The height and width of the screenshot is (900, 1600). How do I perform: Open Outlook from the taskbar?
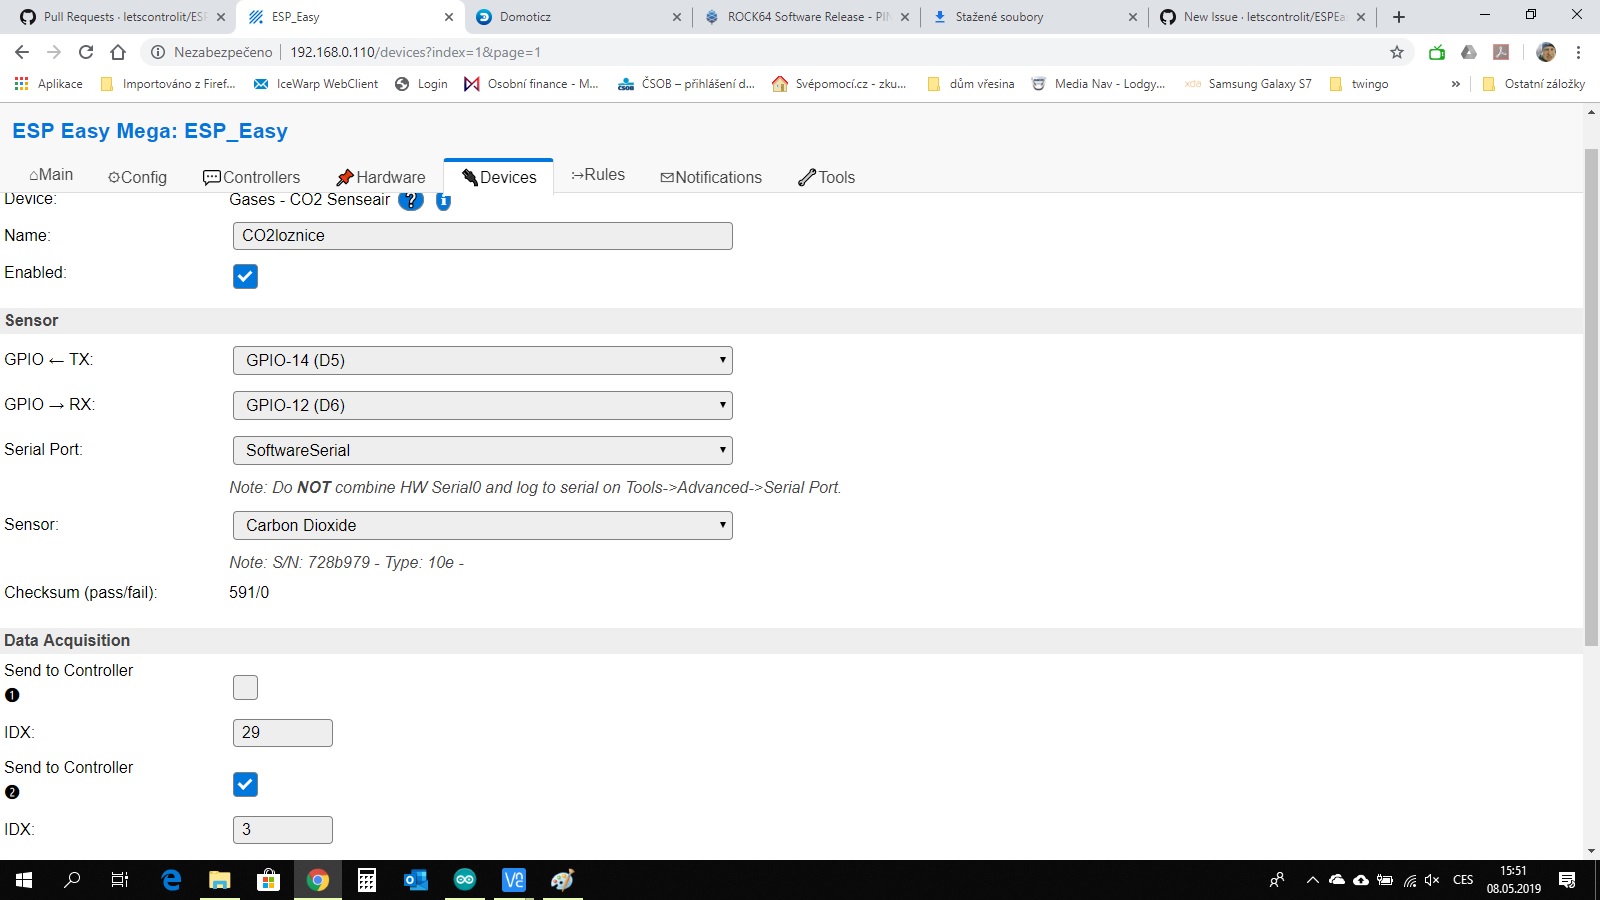tap(415, 880)
